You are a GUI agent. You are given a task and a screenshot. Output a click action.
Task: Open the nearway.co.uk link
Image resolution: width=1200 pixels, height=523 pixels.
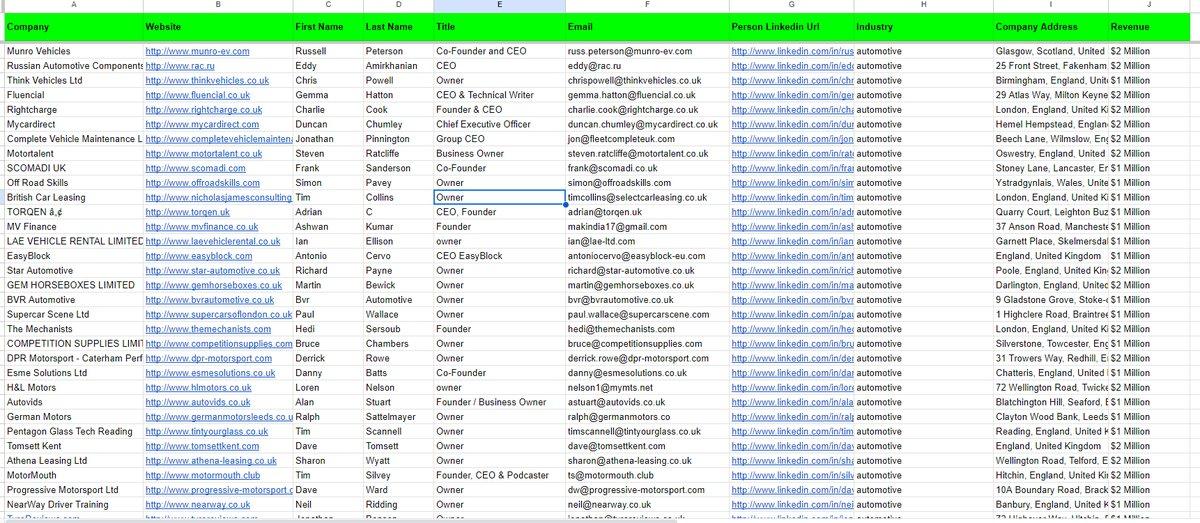click(197, 505)
